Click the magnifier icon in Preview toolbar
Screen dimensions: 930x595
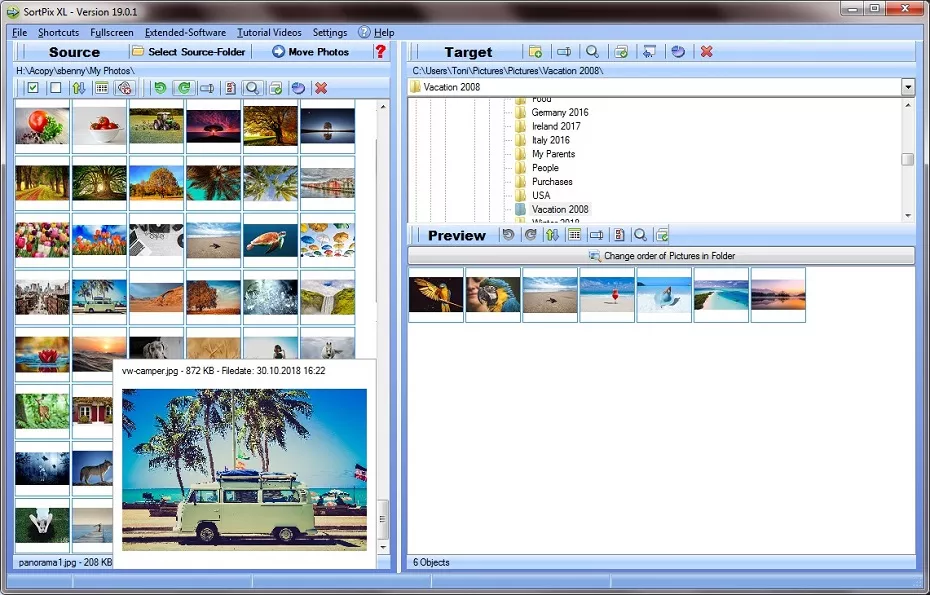pos(640,235)
